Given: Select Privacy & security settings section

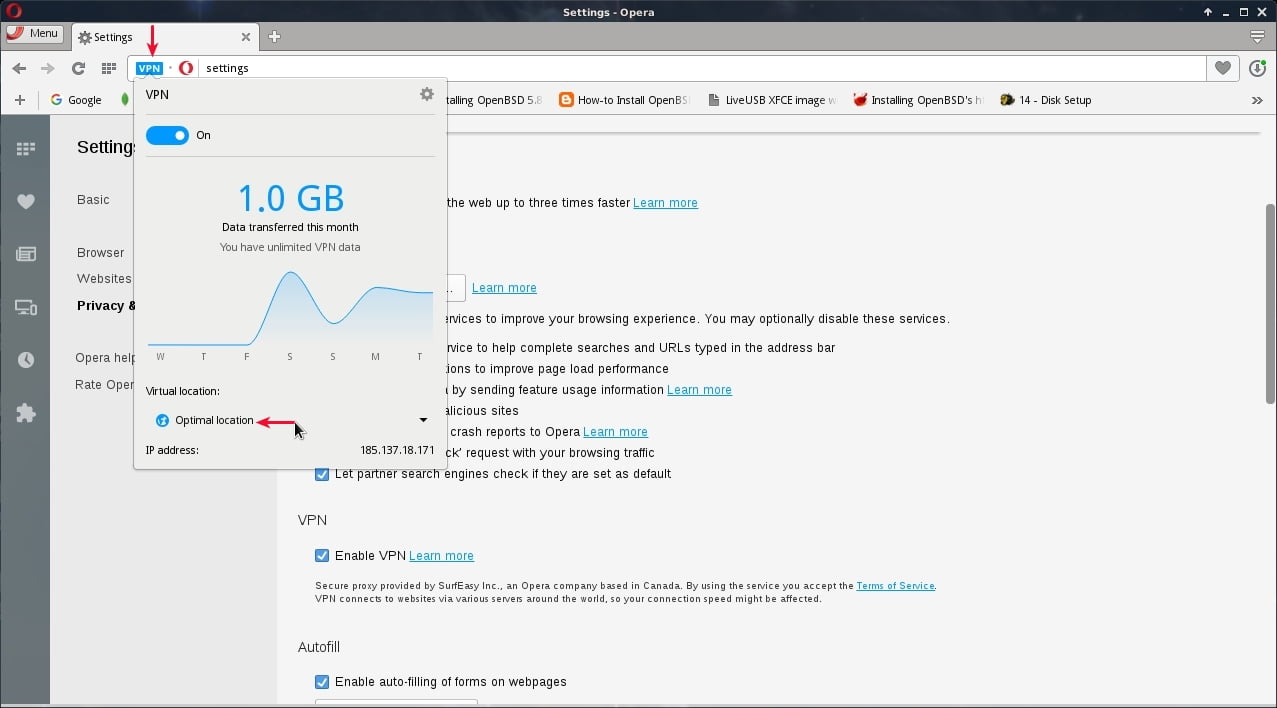Looking at the screenshot, I should coord(105,306).
